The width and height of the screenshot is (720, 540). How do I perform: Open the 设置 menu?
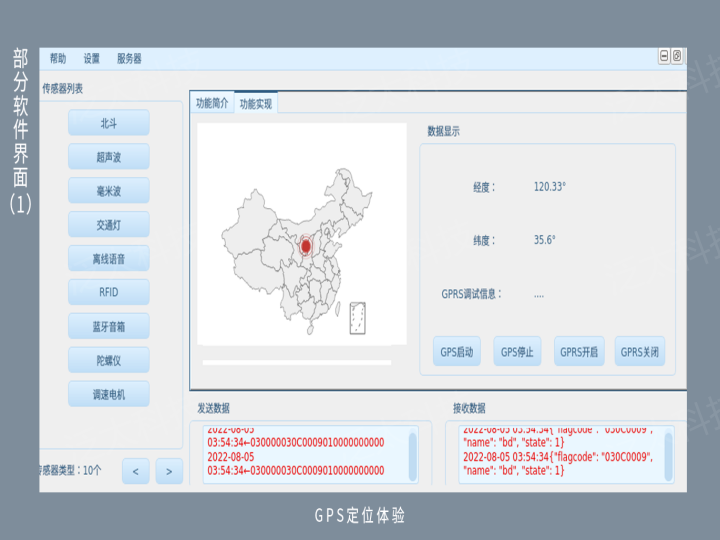(x=92, y=59)
